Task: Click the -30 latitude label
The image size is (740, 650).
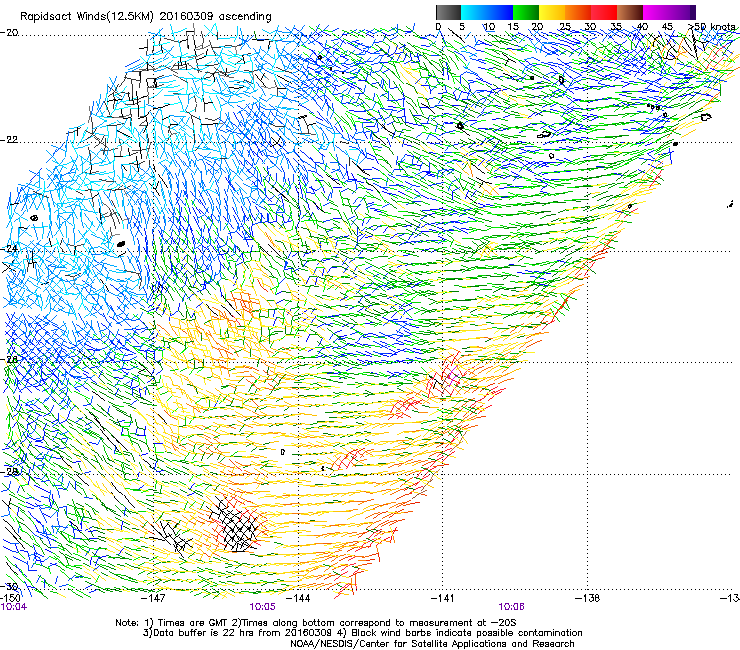Action: click(x=10, y=587)
